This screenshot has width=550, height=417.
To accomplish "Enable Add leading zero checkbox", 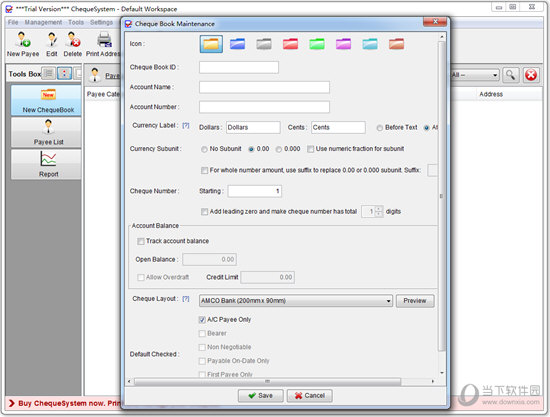I will coord(204,211).
